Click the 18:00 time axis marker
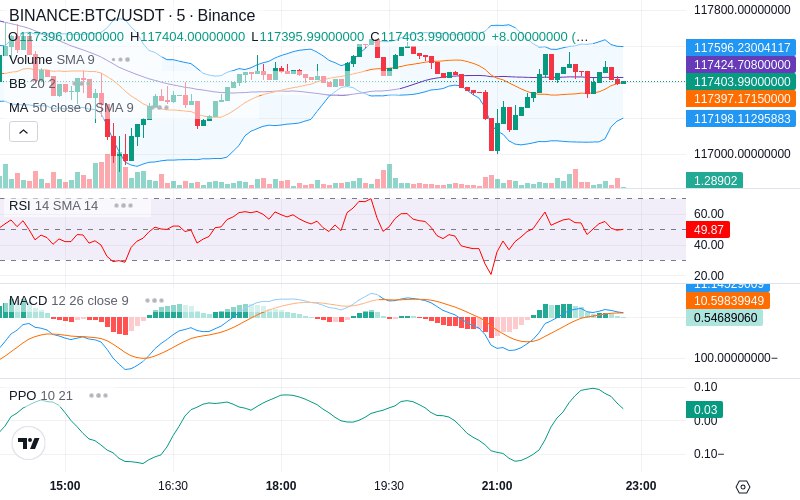The image size is (800, 500). pyautogui.click(x=281, y=485)
